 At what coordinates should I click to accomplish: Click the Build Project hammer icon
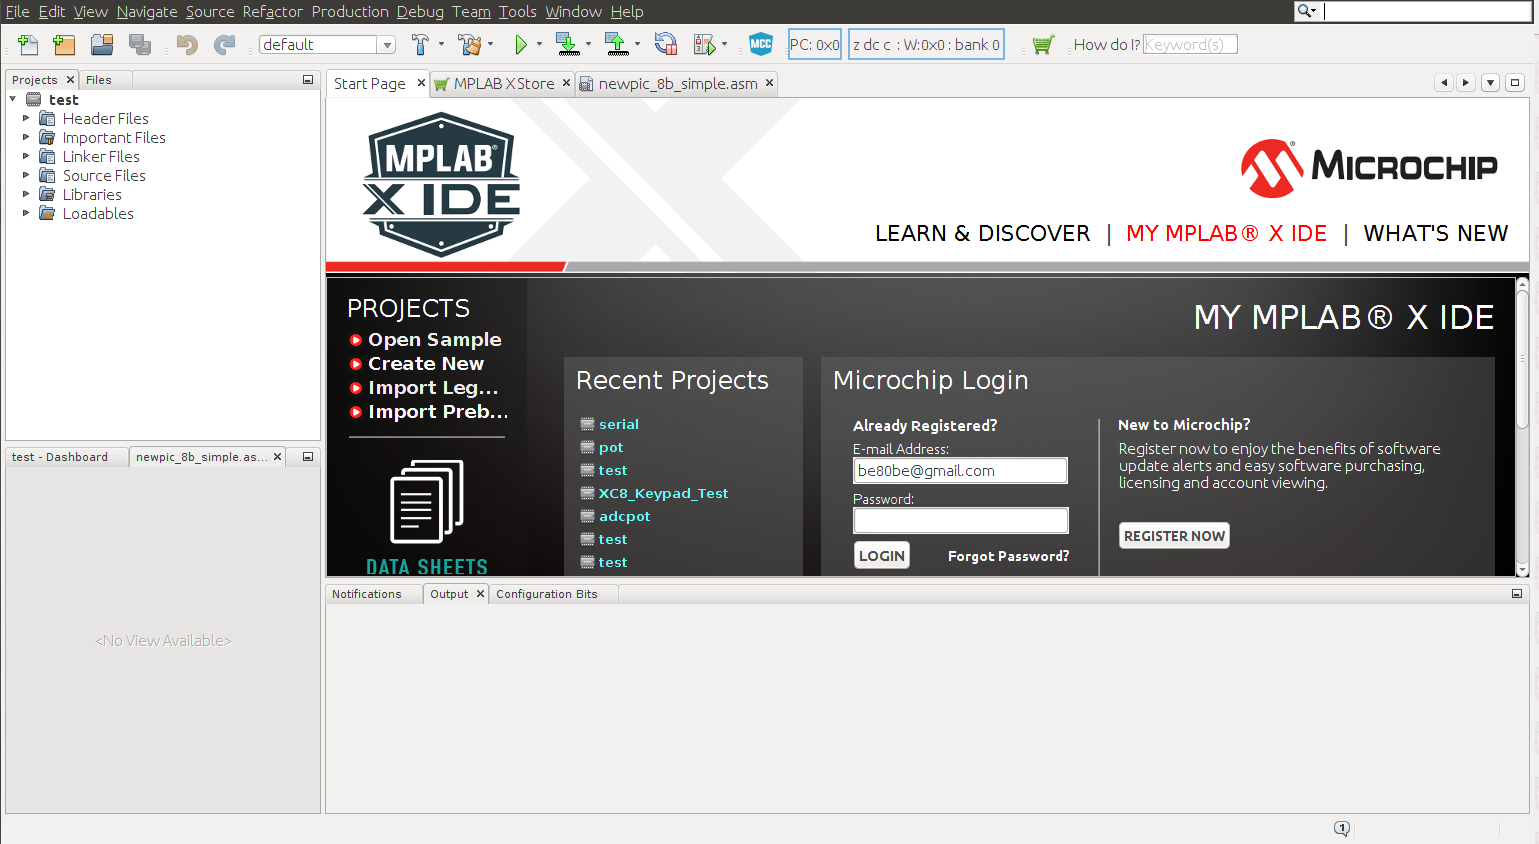[420, 45]
